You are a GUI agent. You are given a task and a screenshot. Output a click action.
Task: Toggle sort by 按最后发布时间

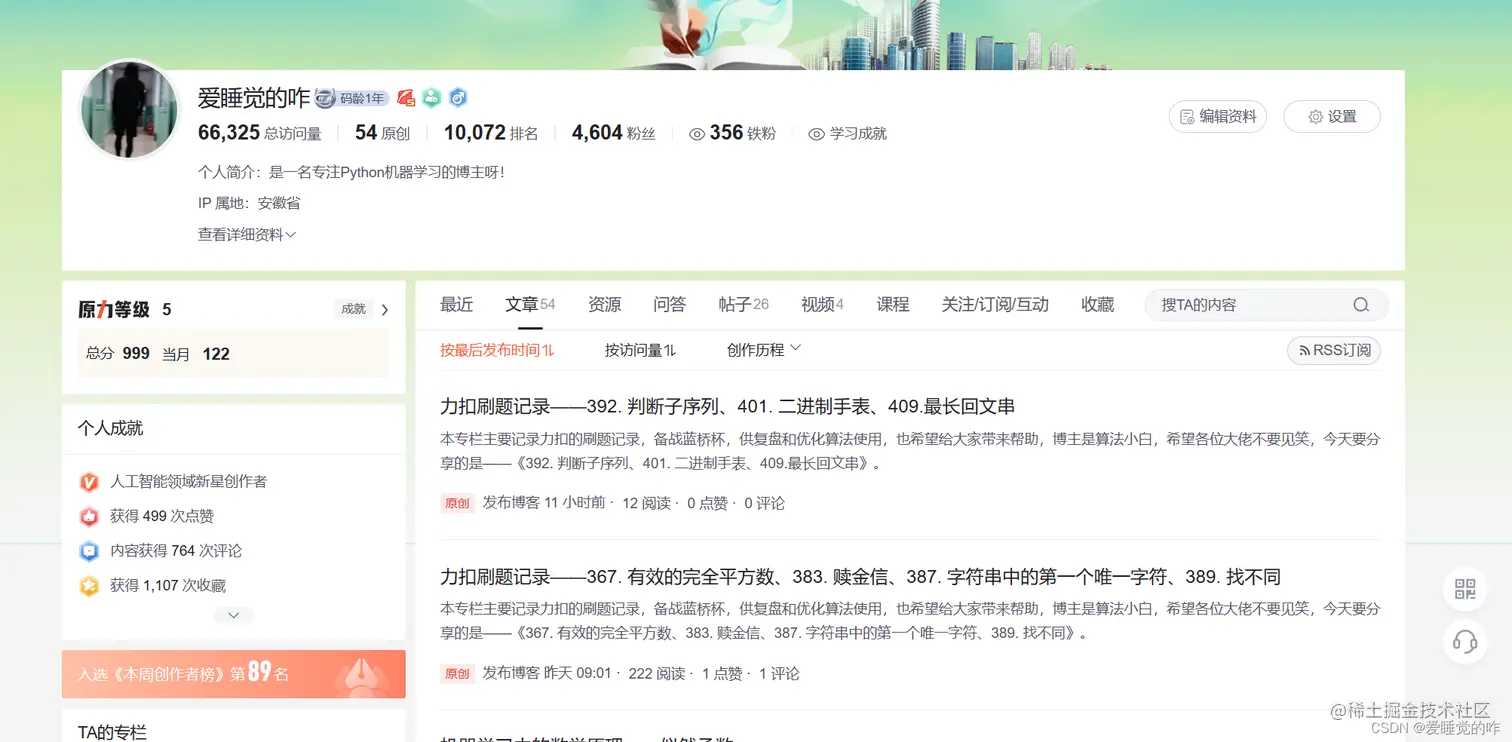tap(497, 350)
